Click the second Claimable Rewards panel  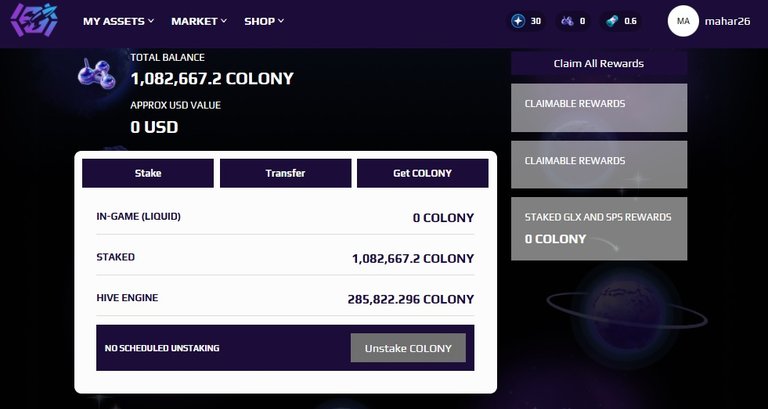pyautogui.click(x=599, y=165)
